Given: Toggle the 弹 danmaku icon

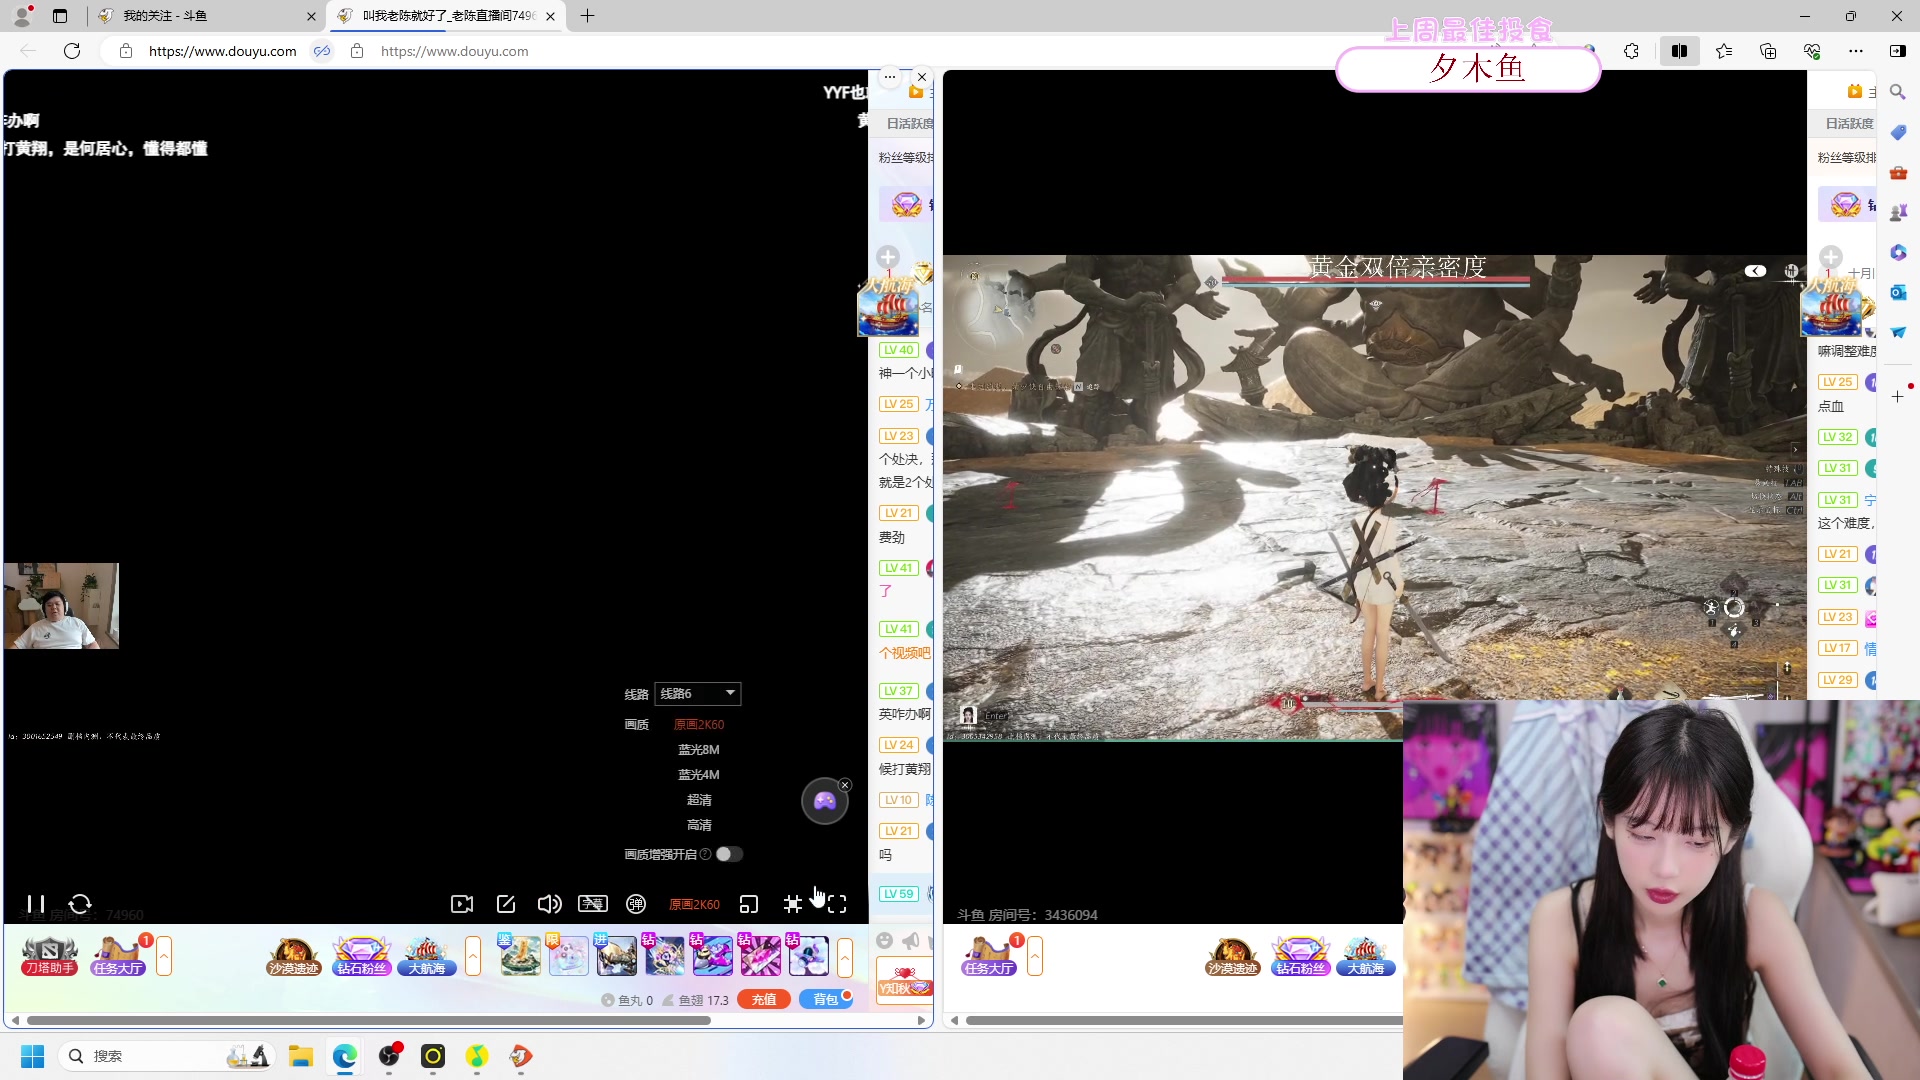Looking at the screenshot, I should (636, 904).
